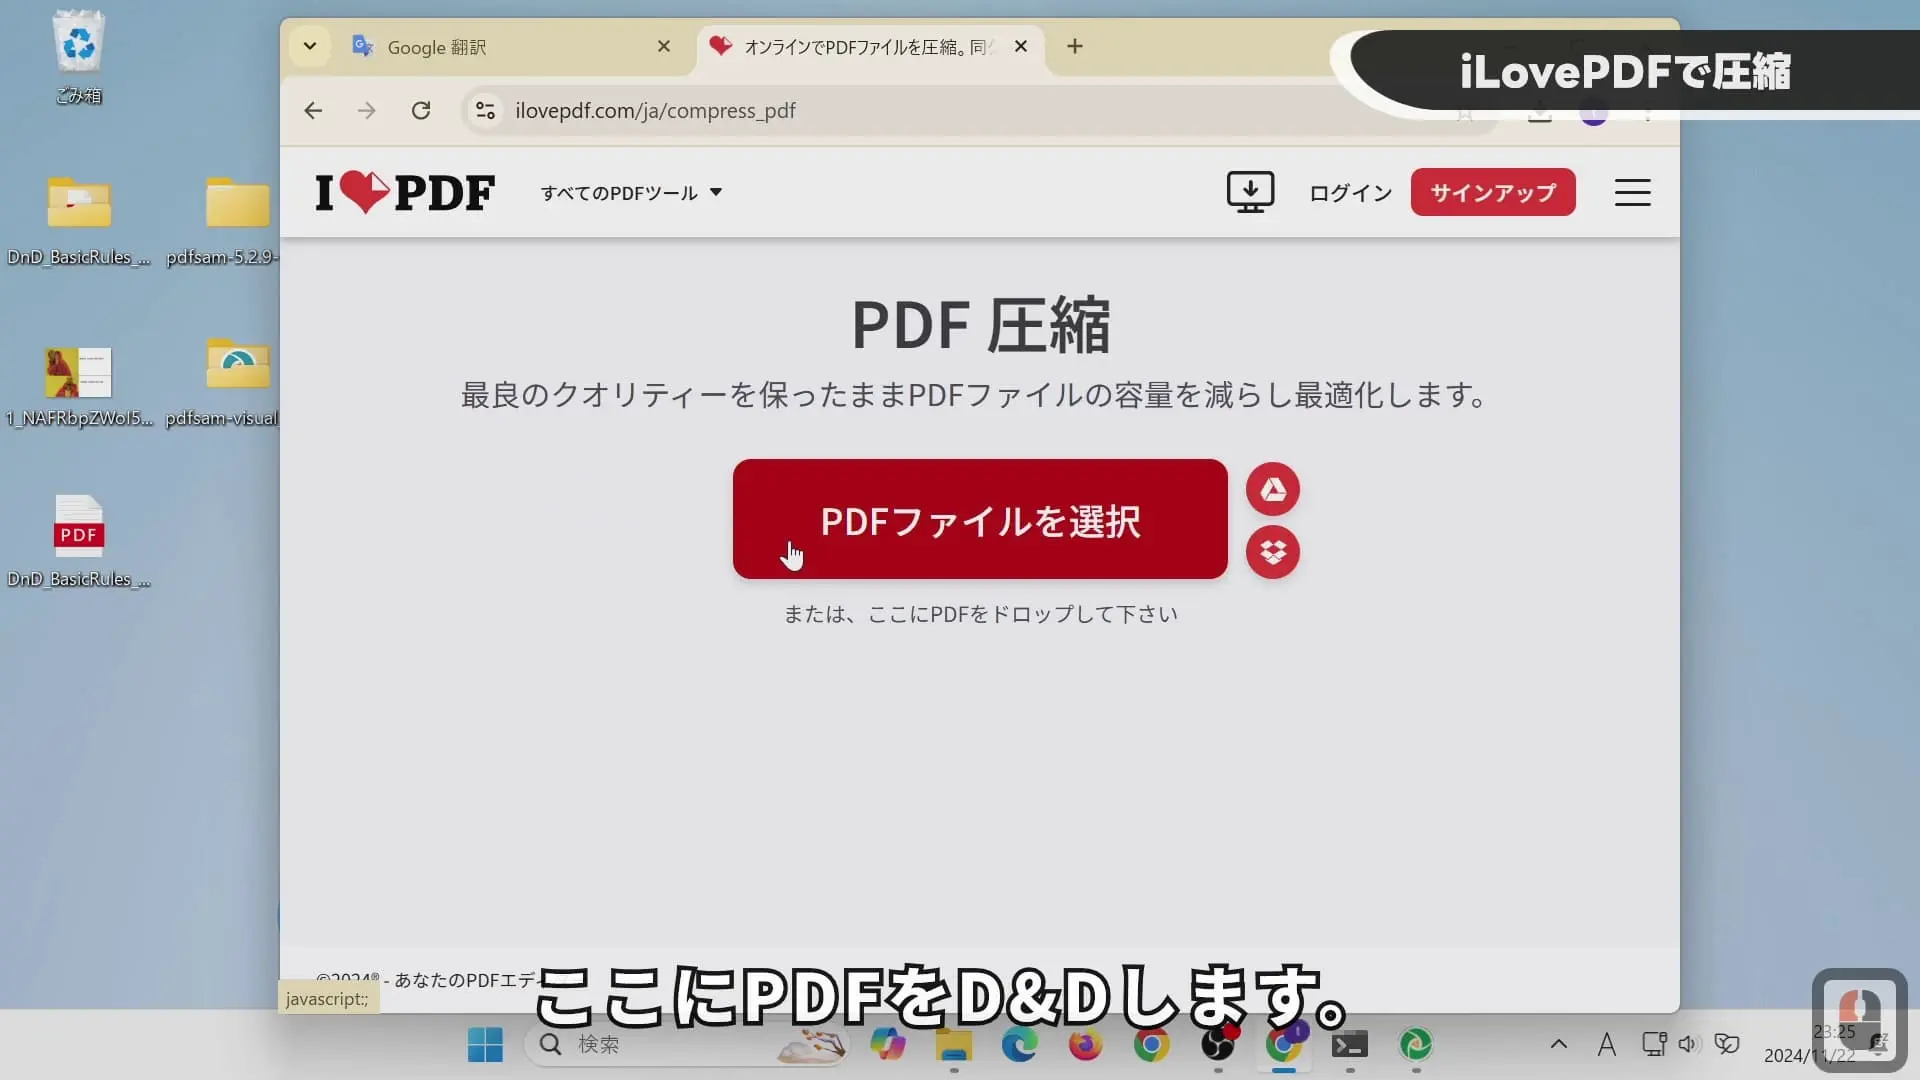Reload the current page
This screenshot has height=1080, width=1920.
click(x=421, y=111)
